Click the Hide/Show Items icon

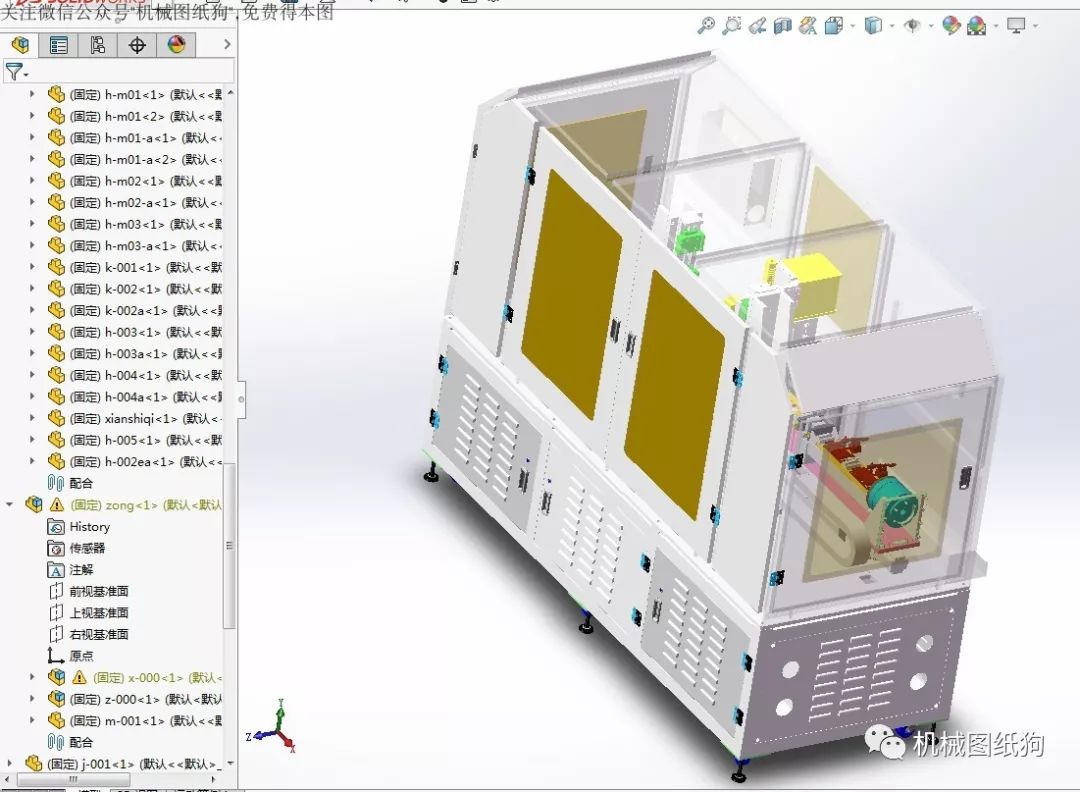[912, 26]
